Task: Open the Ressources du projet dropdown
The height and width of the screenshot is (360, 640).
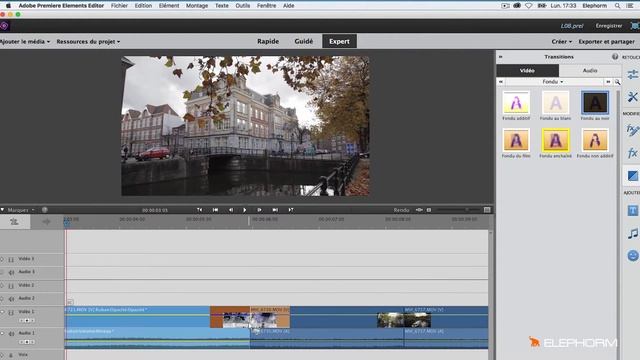Action: [x=88, y=42]
